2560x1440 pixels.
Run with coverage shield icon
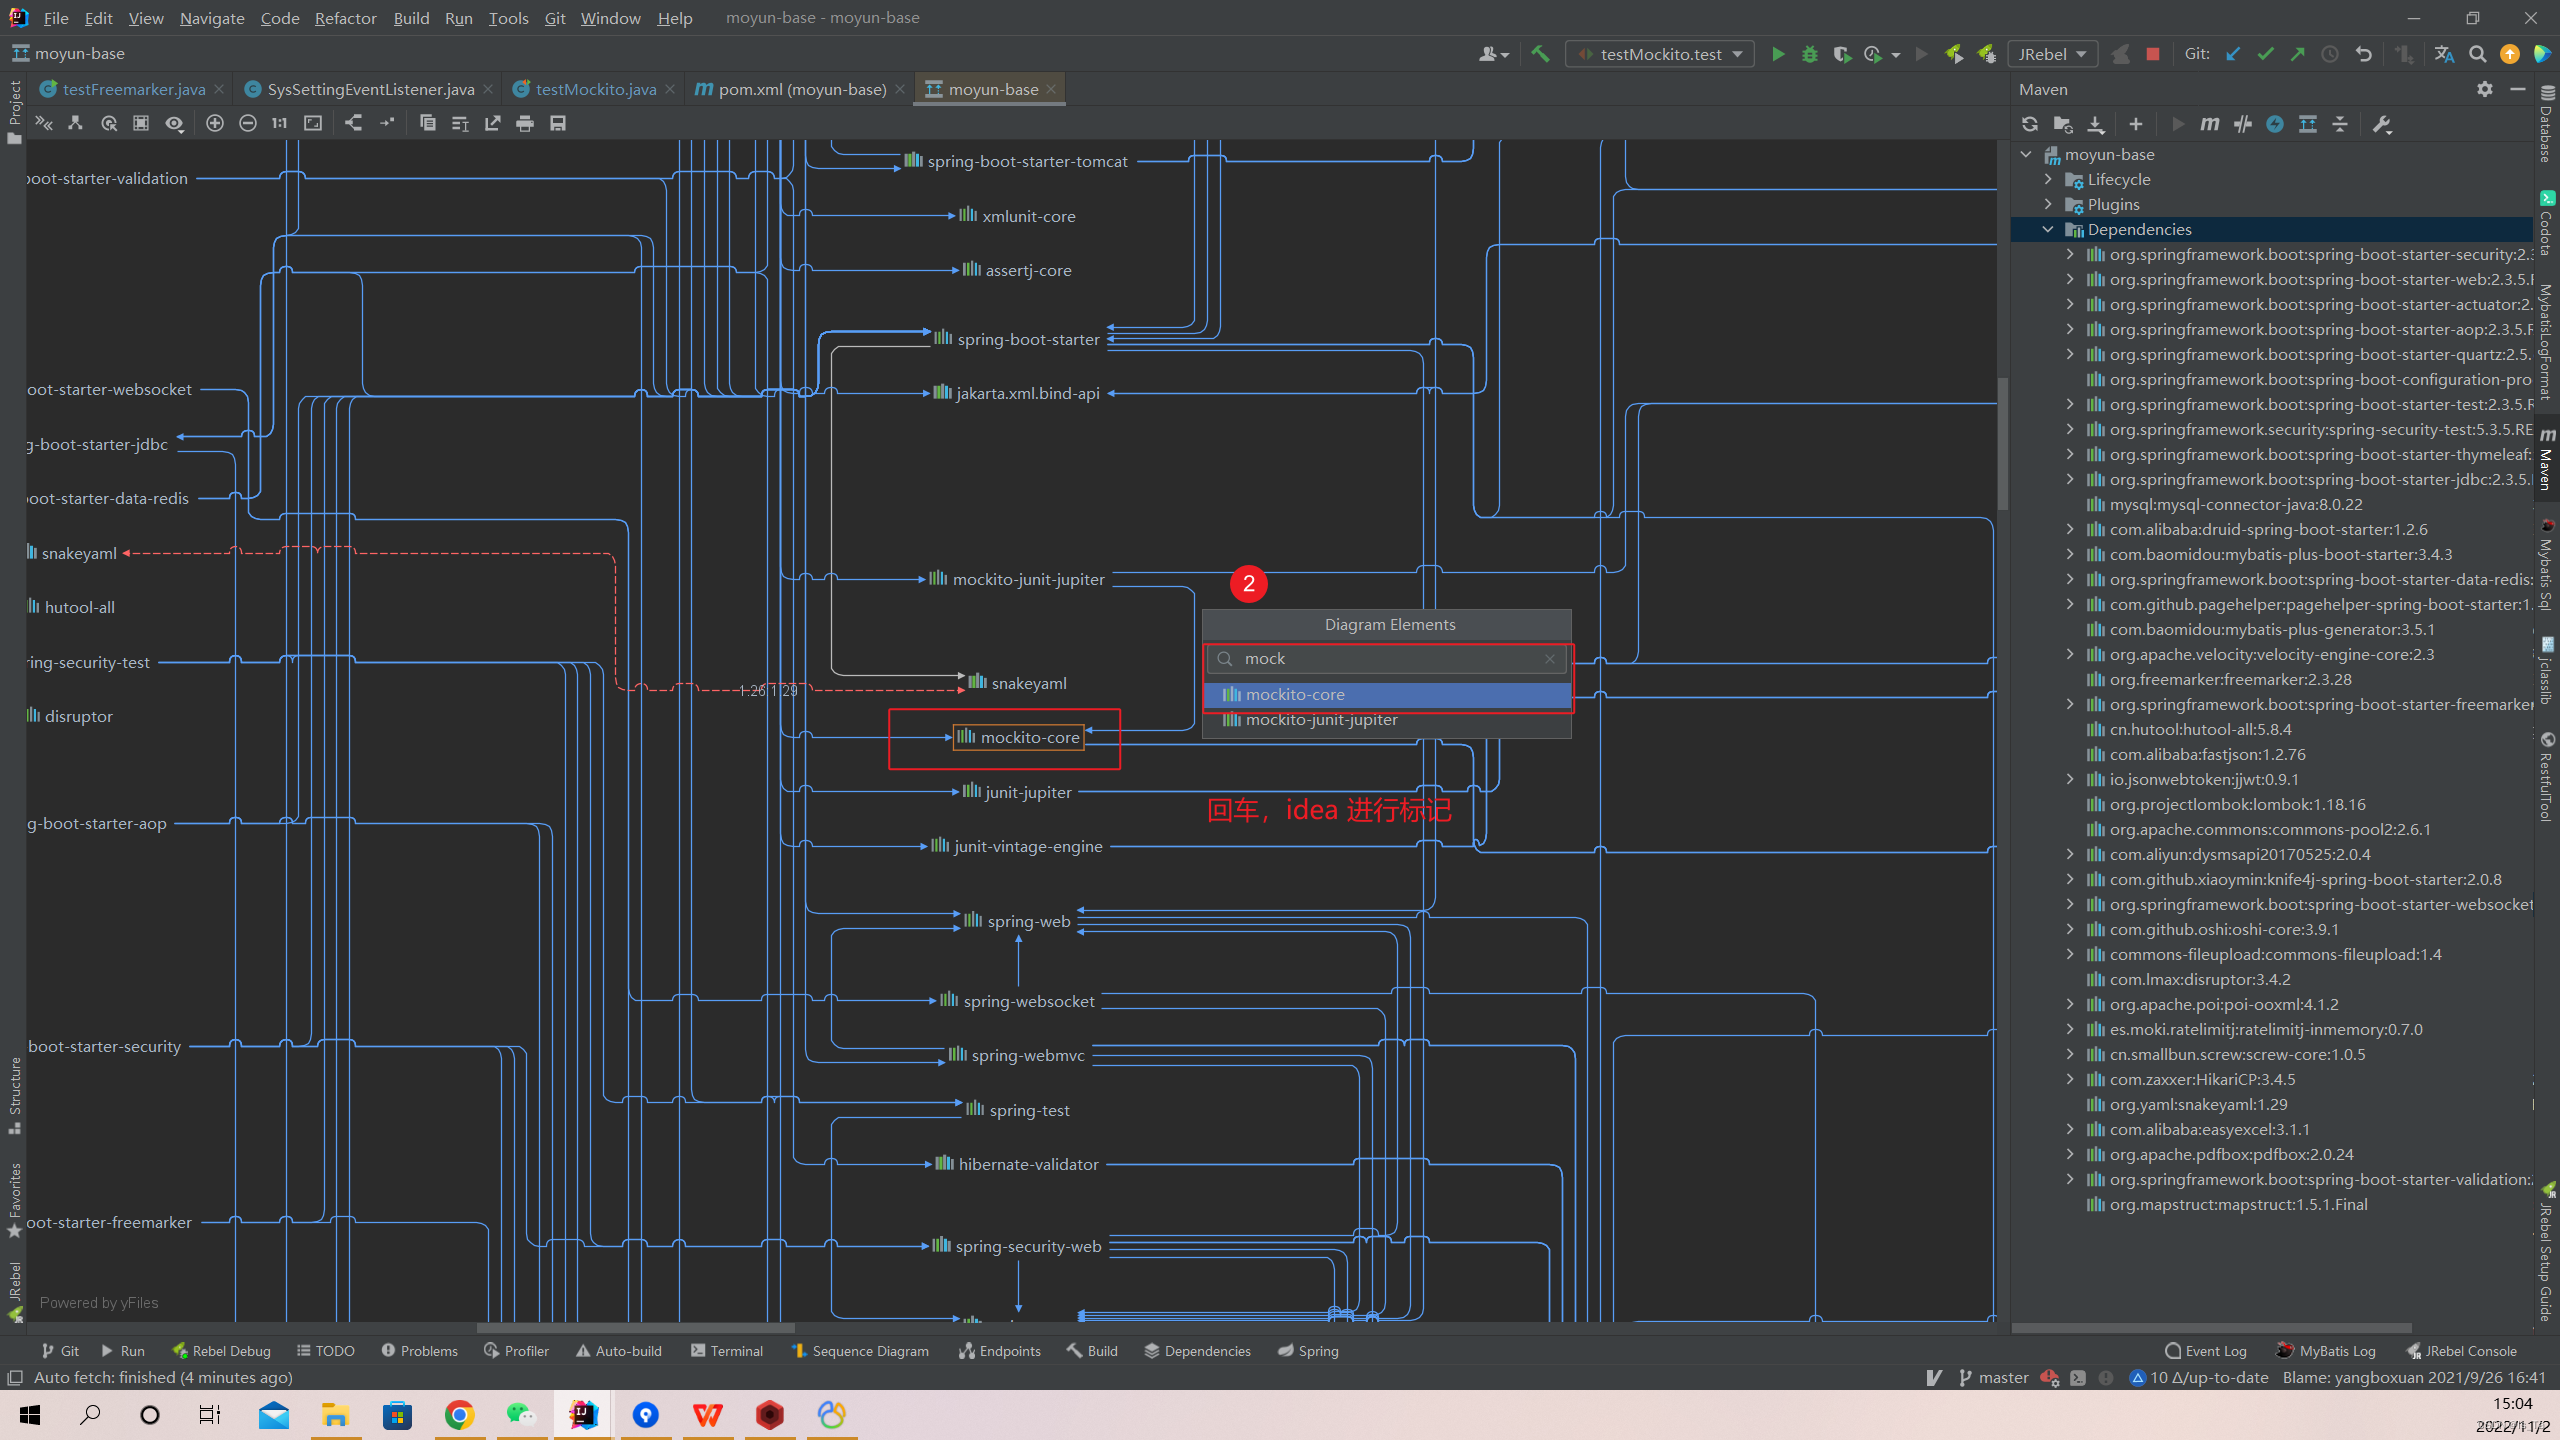(1842, 54)
